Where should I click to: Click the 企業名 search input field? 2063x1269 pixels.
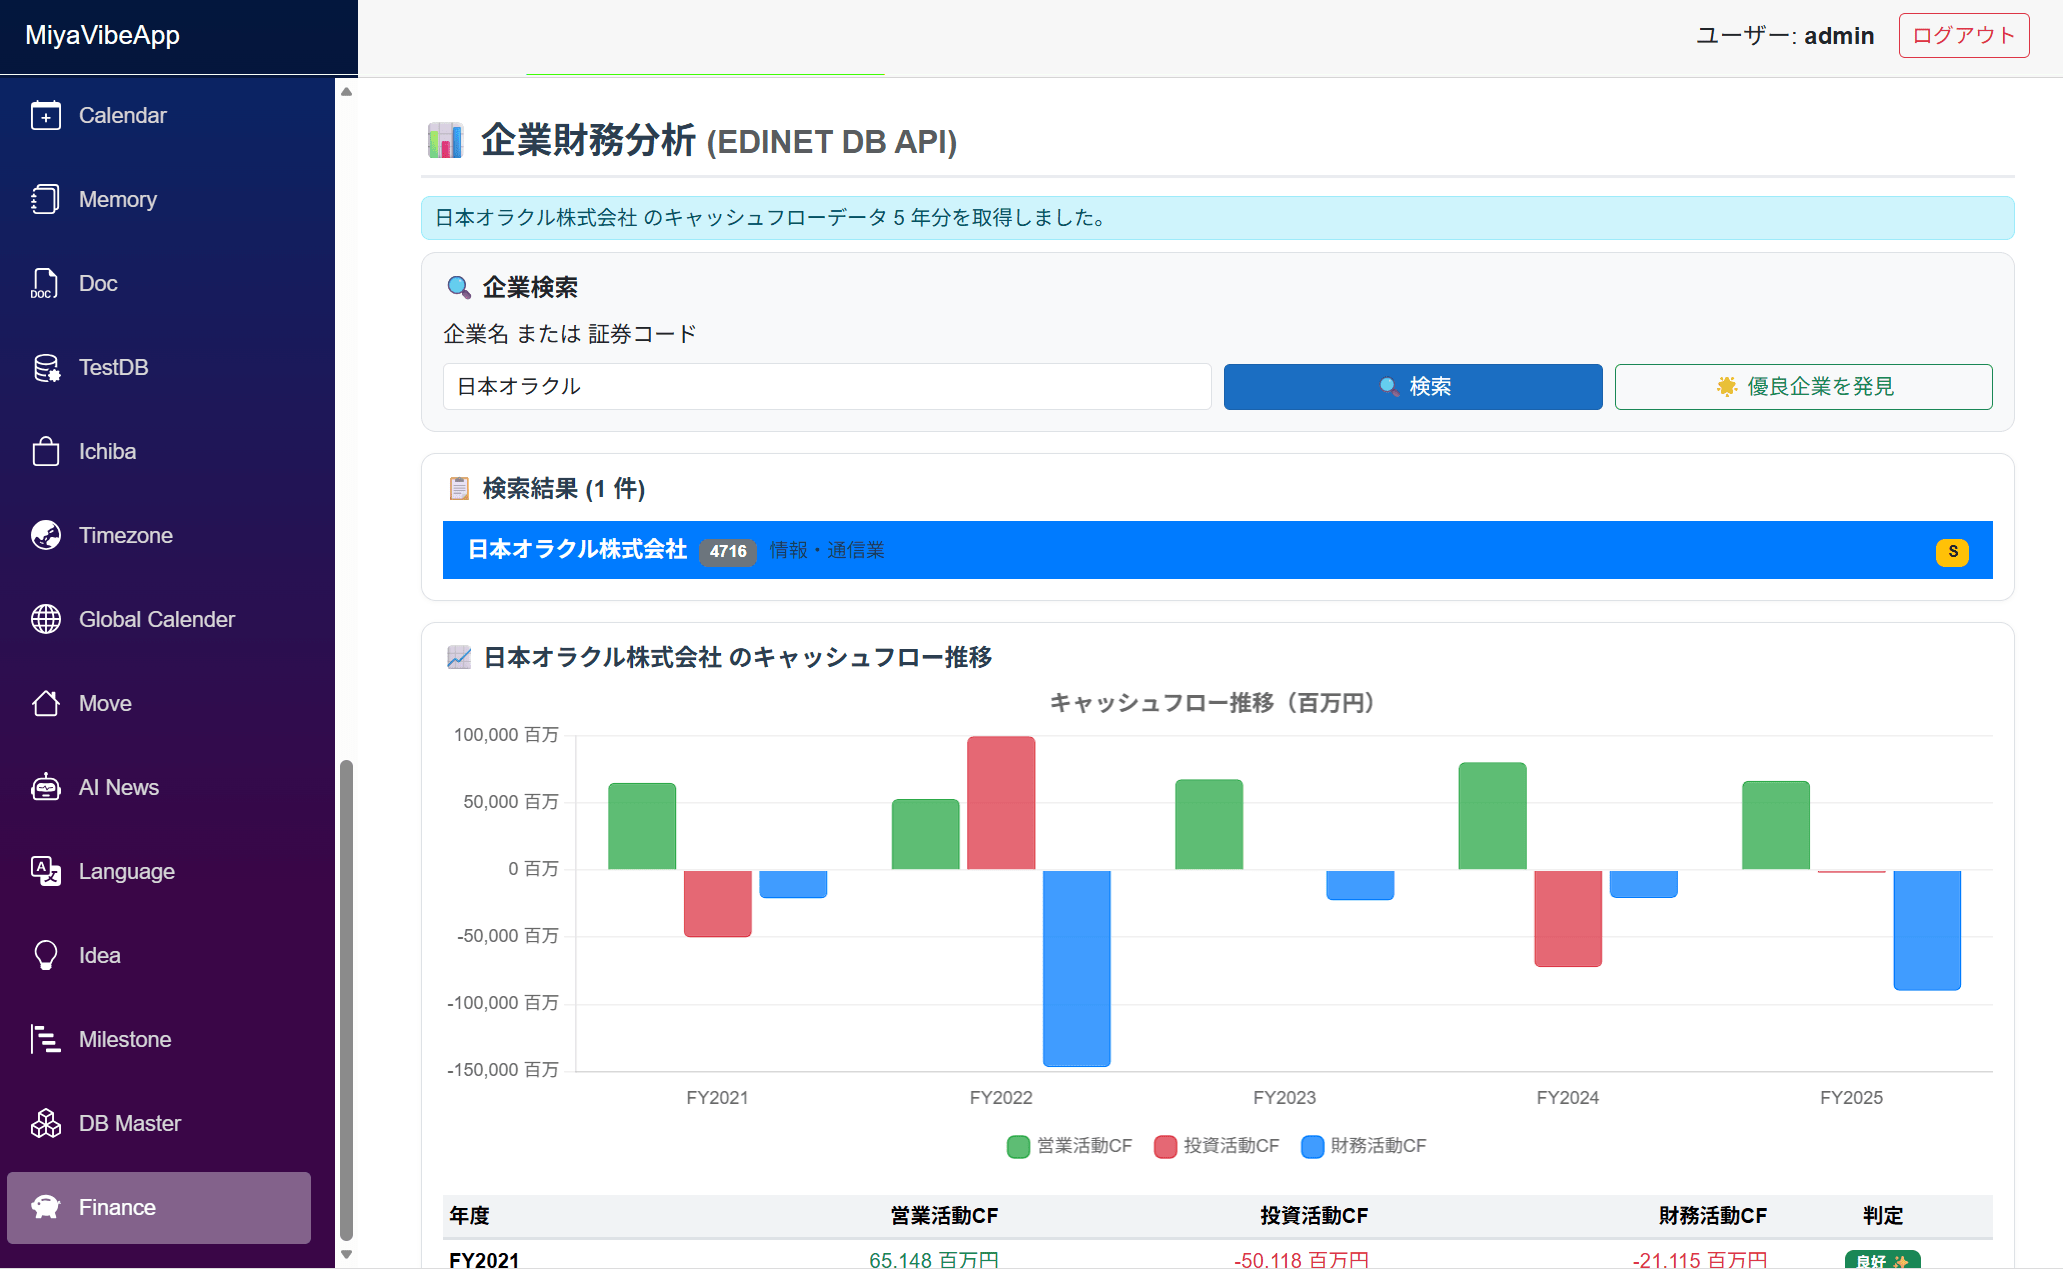[826, 387]
